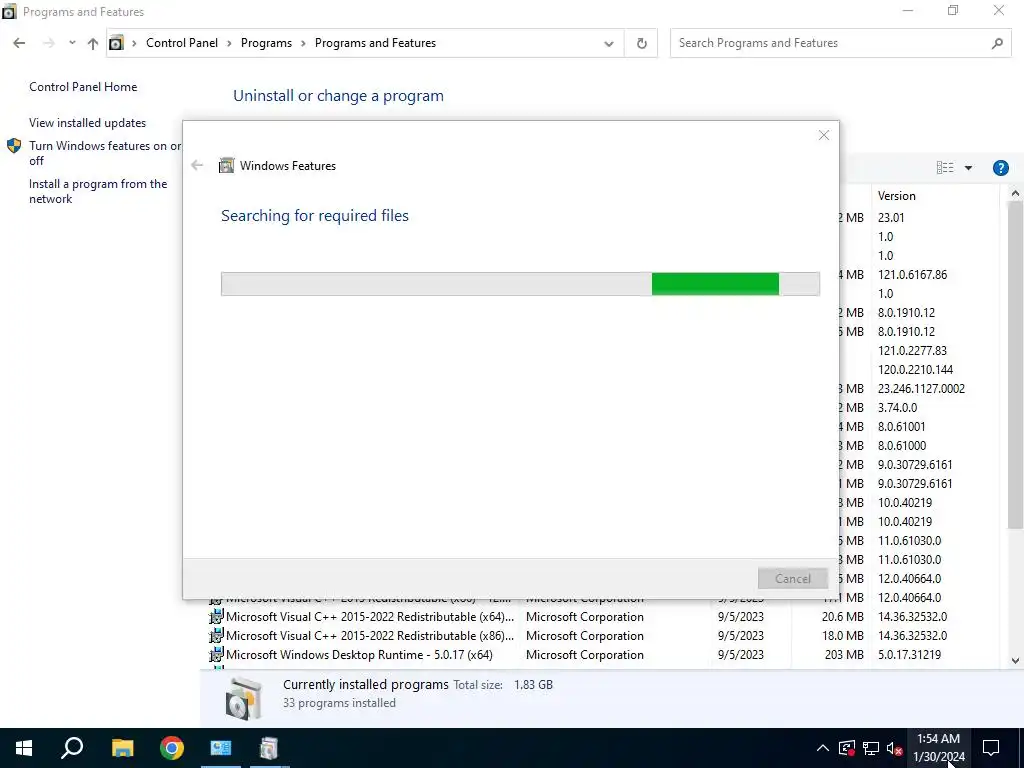Screen dimensions: 1024x768
Task: Click the back arrow in the address bar
Action: 19,43
